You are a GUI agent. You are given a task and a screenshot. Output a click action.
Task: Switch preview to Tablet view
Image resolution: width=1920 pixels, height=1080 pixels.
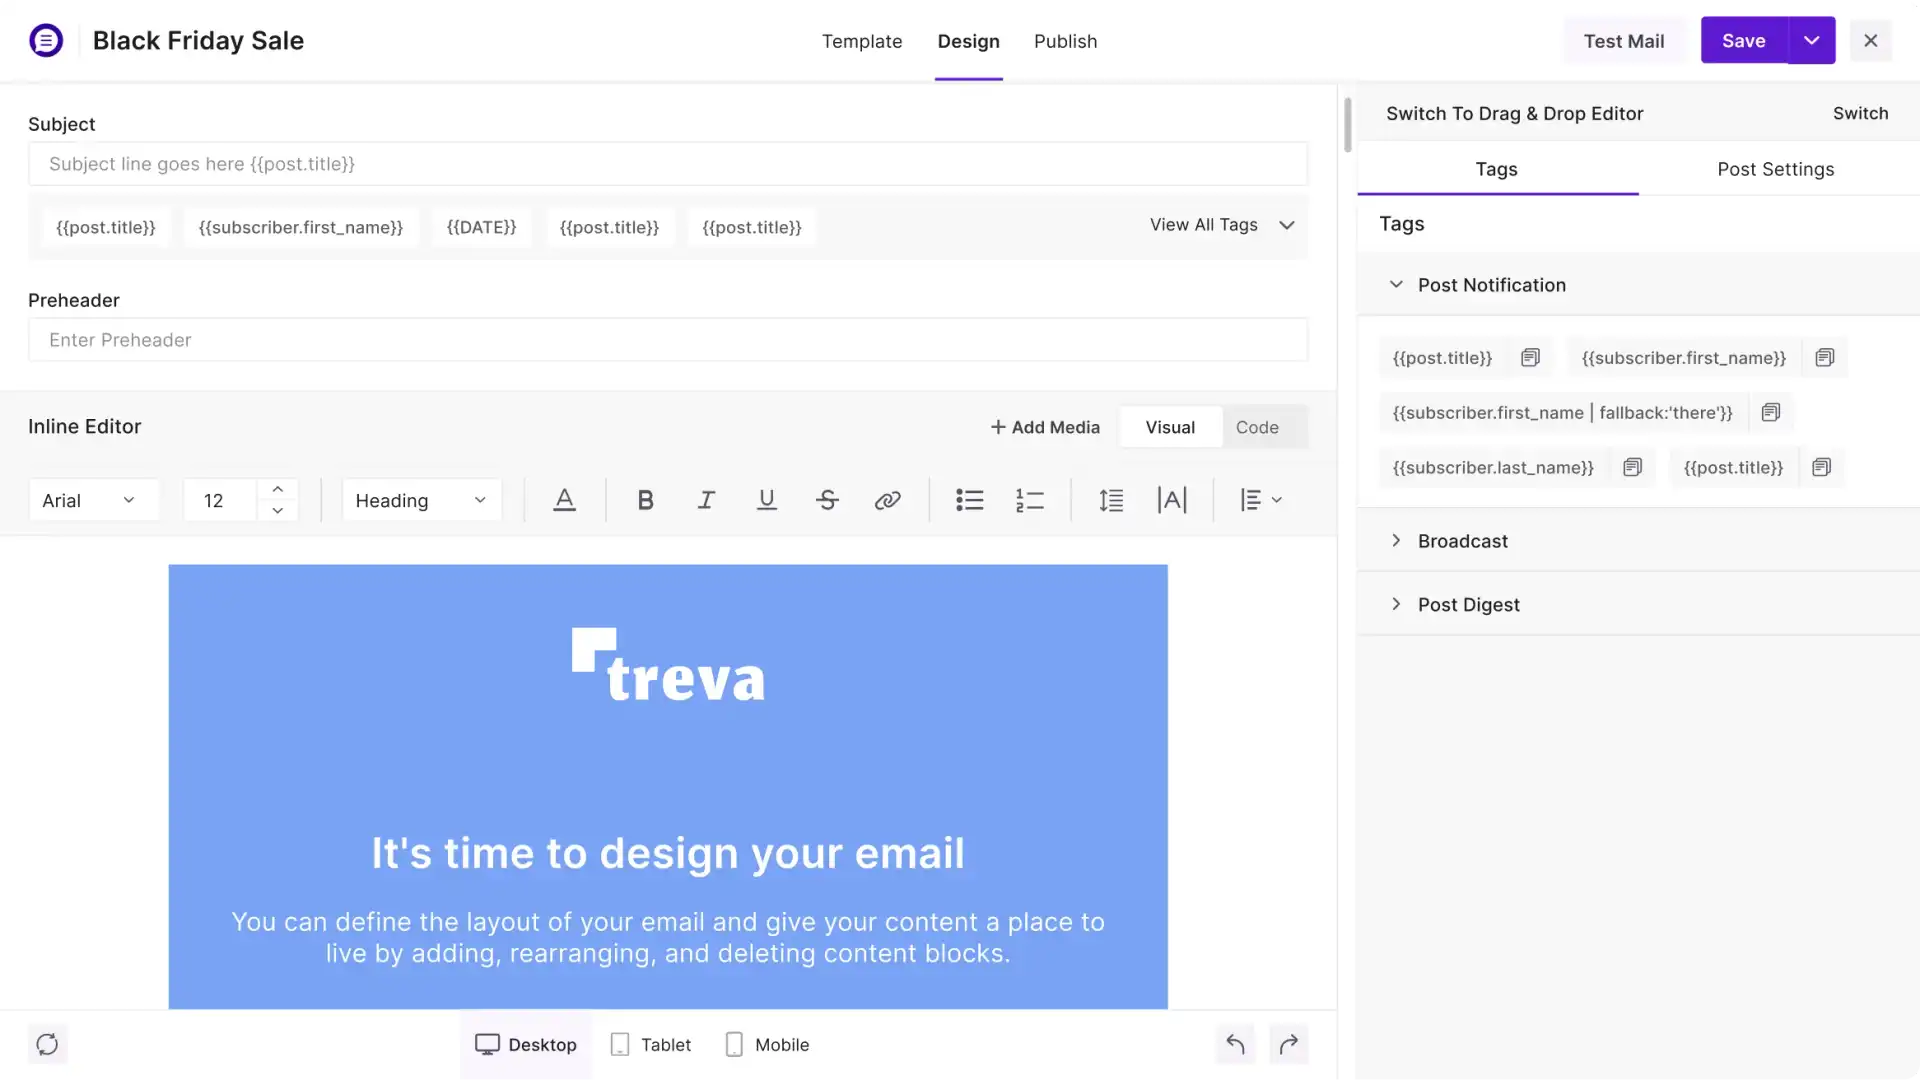651,1045
